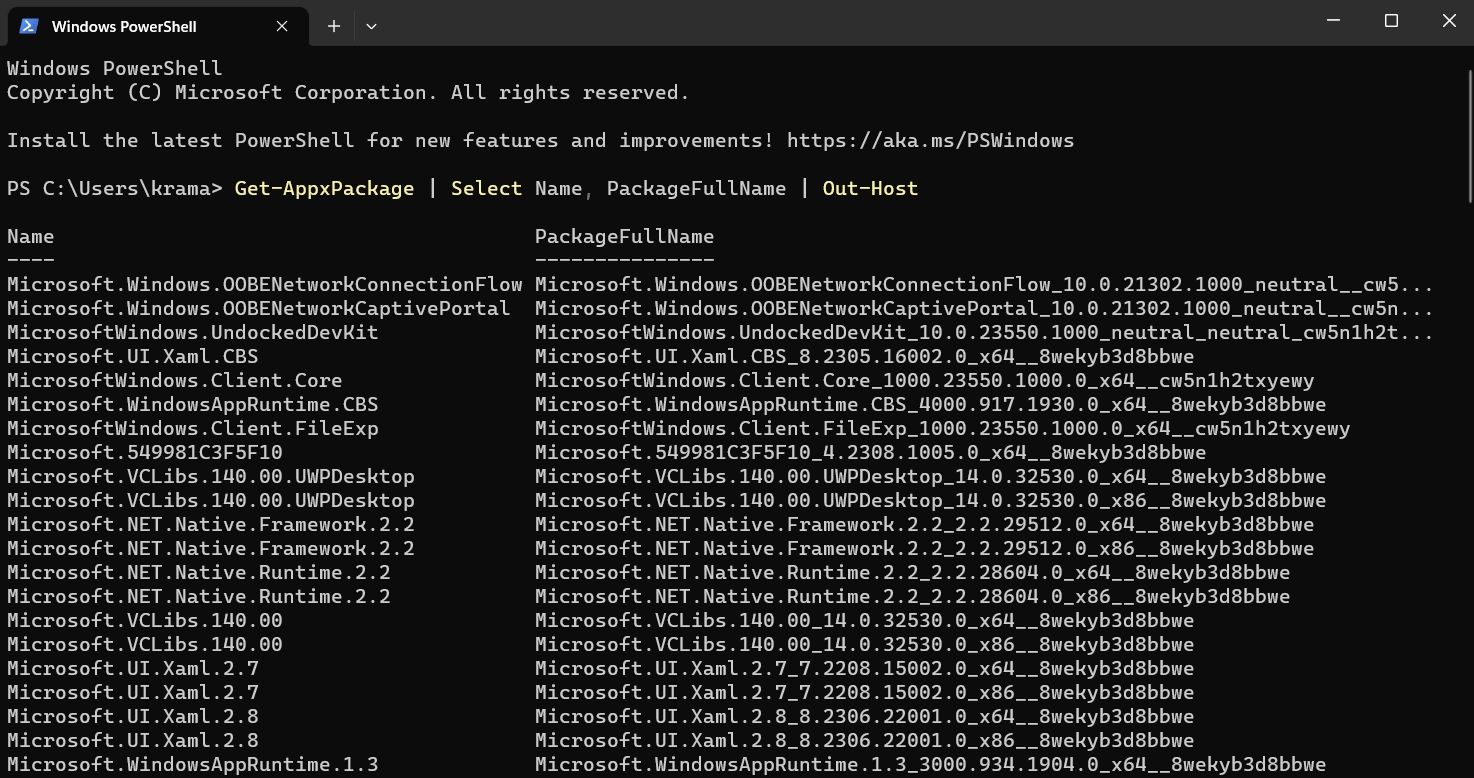
Task: Click the Microsoft.NET.Native.Runtime.2.2 entry
Action: click(199, 572)
